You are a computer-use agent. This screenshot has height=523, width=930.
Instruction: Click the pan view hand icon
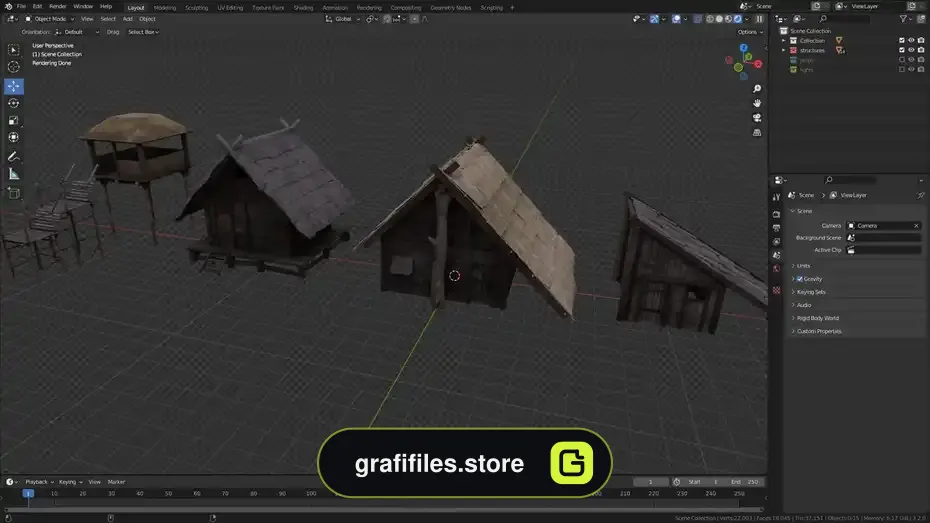click(x=757, y=103)
